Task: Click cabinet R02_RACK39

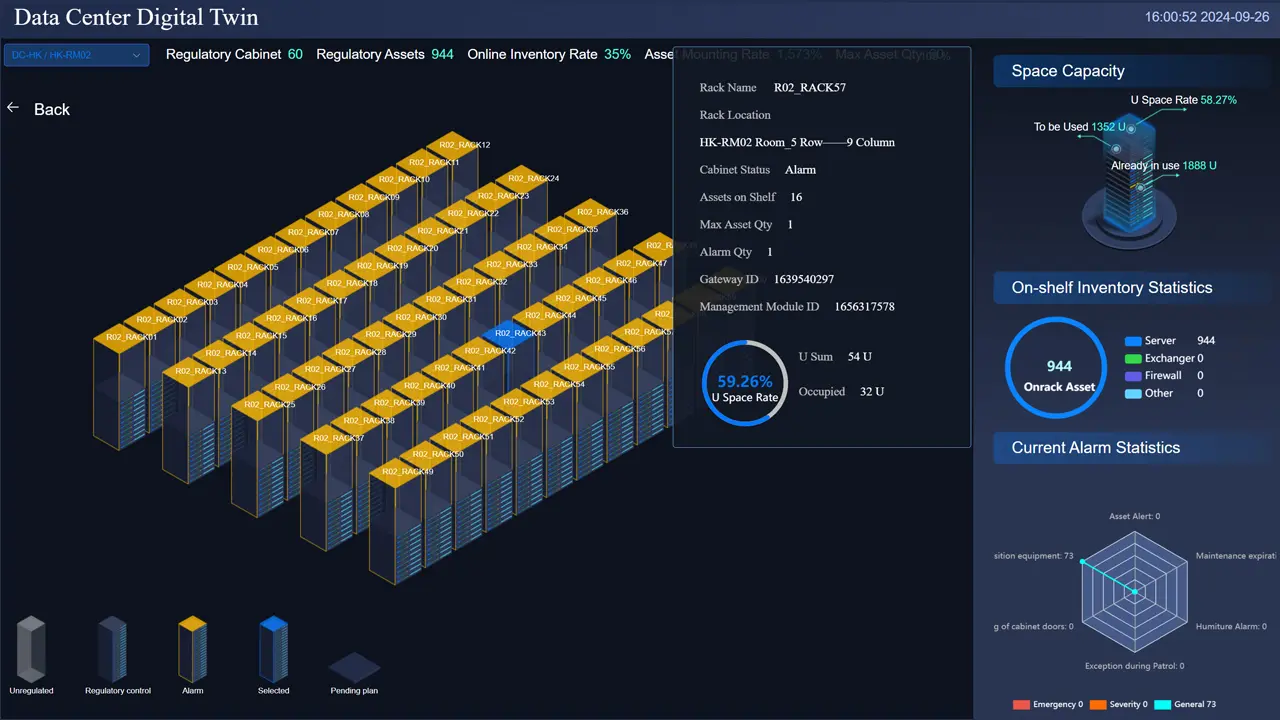Action: coord(400,402)
